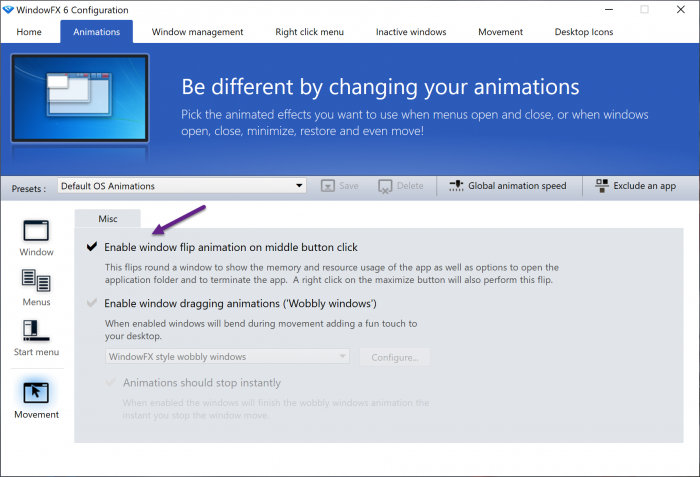Select the Menus animation category icon
The height and width of the screenshot is (477, 700).
[x=36, y=281]
